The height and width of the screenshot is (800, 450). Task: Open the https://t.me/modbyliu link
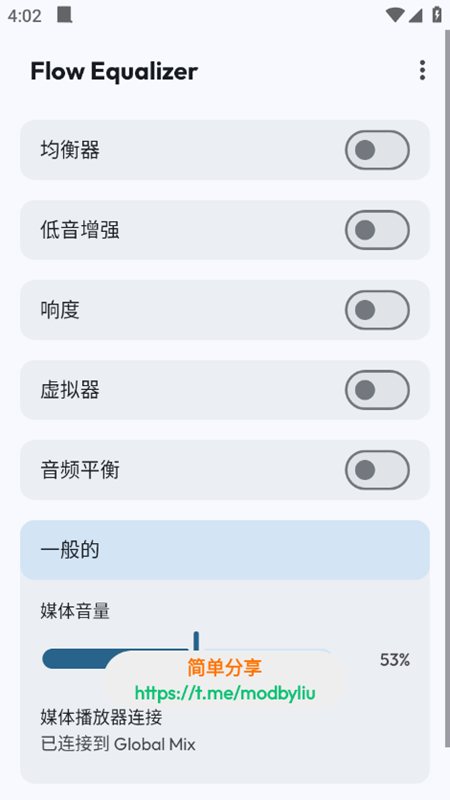pos(225,693)
